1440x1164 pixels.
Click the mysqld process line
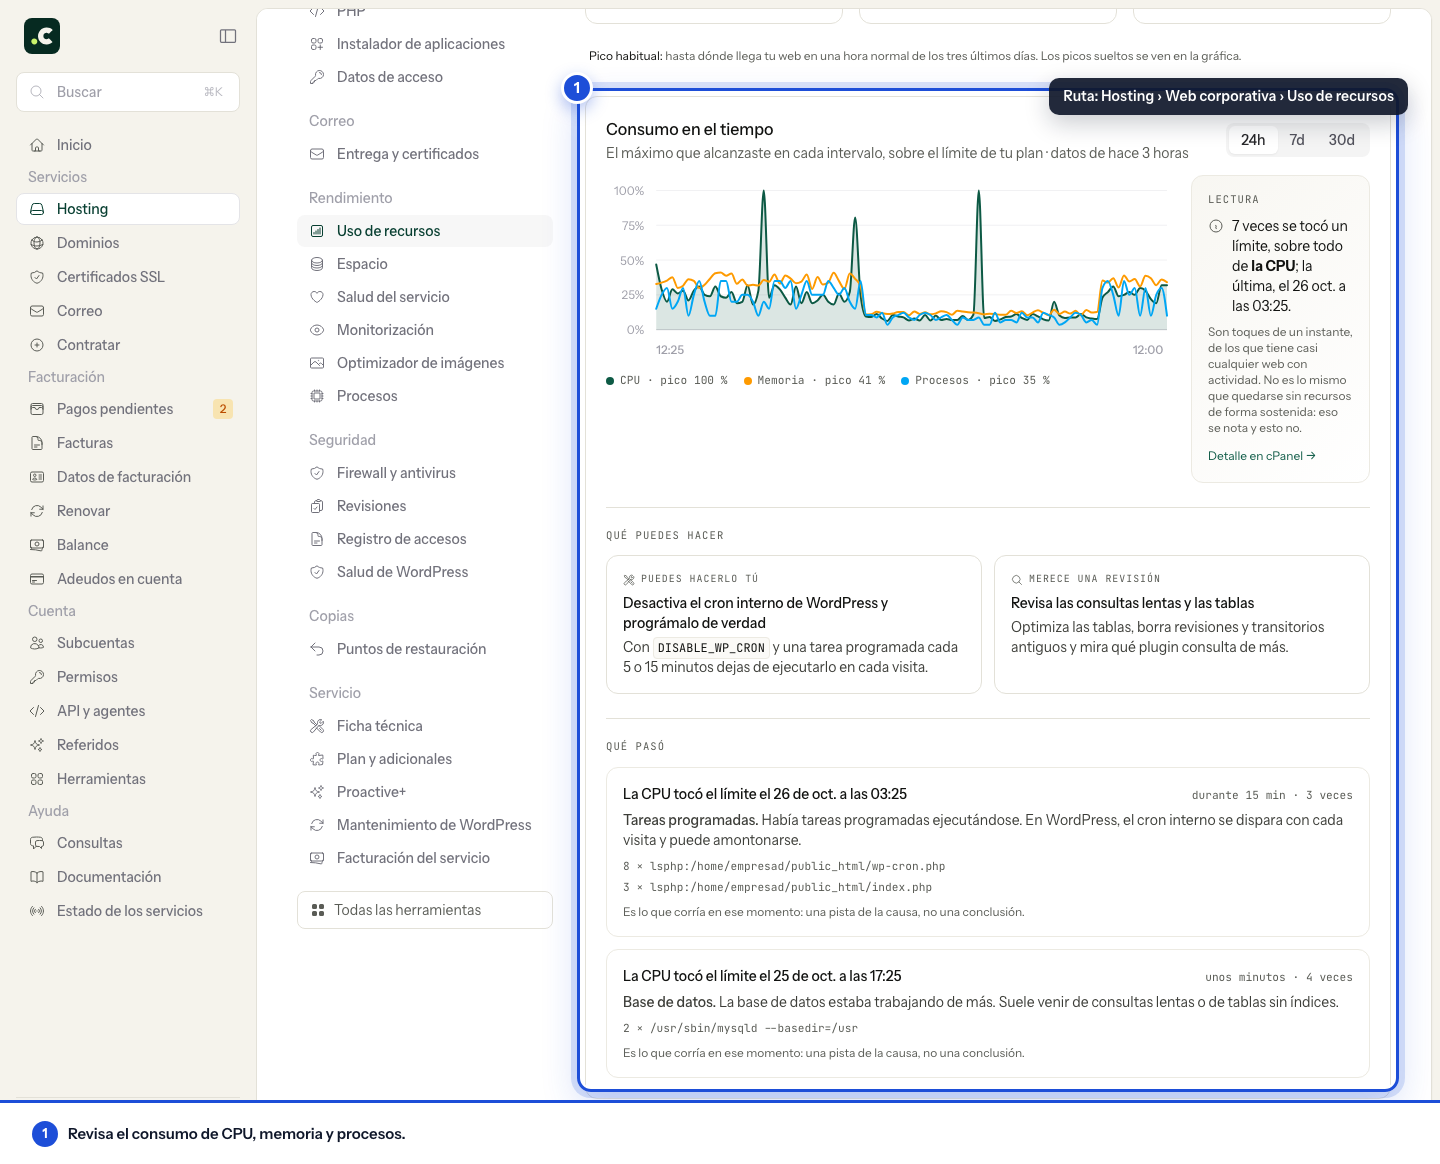click(x=741, y=1029)
